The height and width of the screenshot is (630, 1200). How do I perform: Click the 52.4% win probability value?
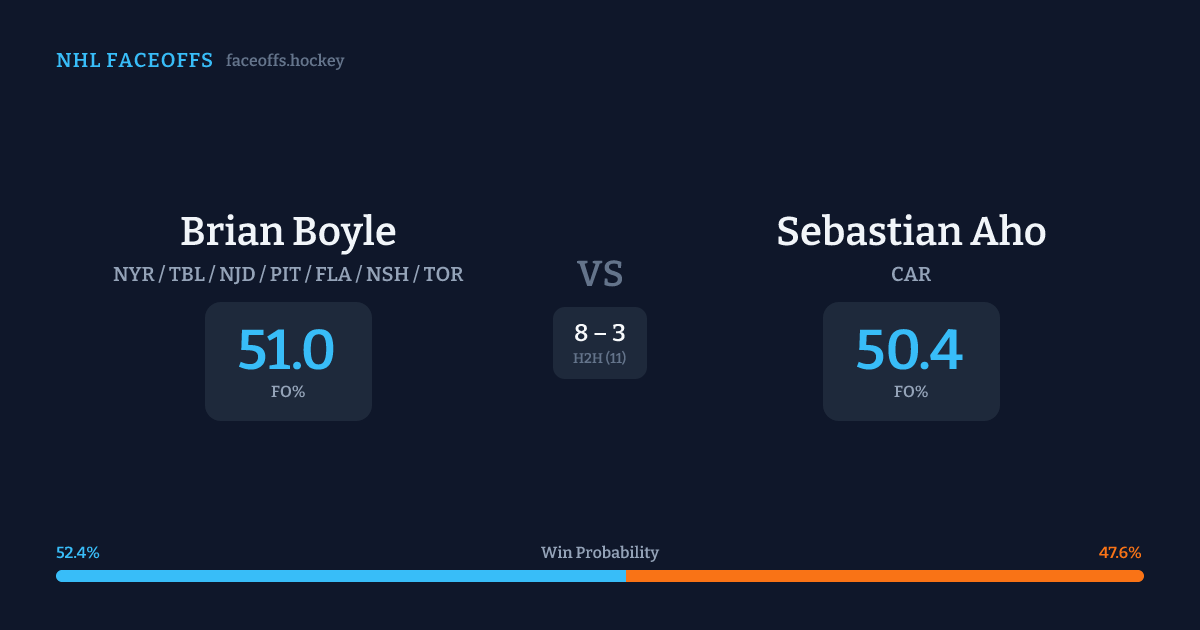coord(78,553)
